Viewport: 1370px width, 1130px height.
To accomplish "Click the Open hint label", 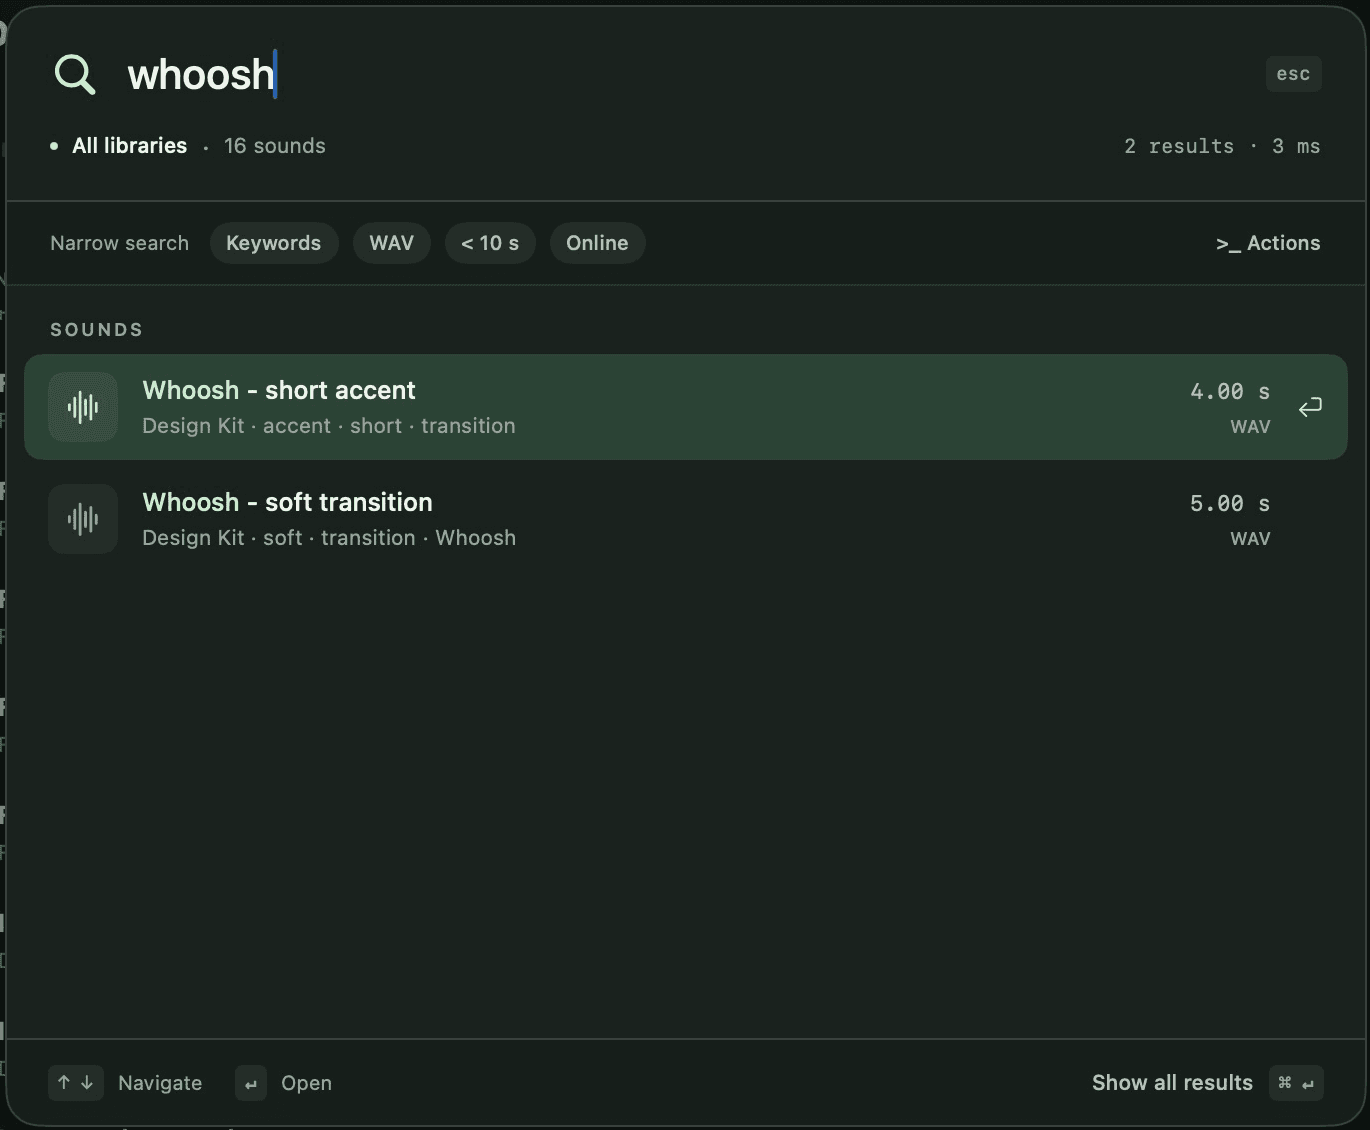I will pos(307,1083).
